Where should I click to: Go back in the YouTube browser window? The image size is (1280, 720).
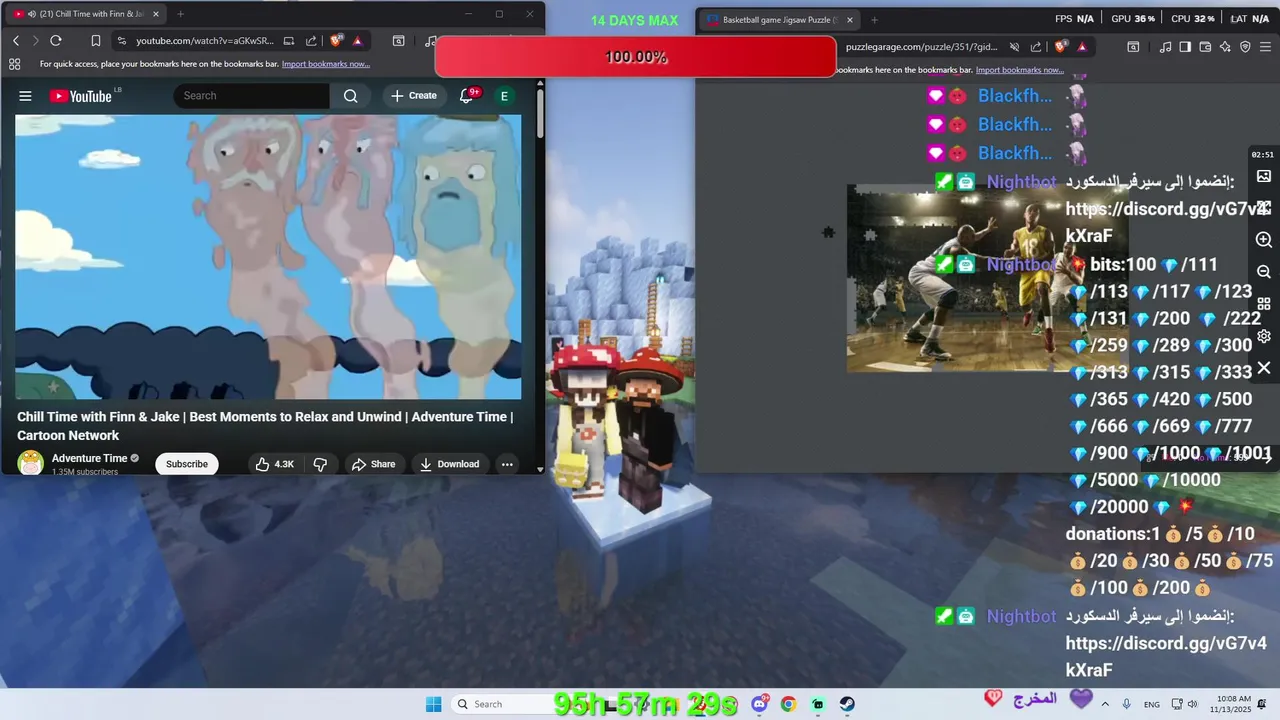16,41
